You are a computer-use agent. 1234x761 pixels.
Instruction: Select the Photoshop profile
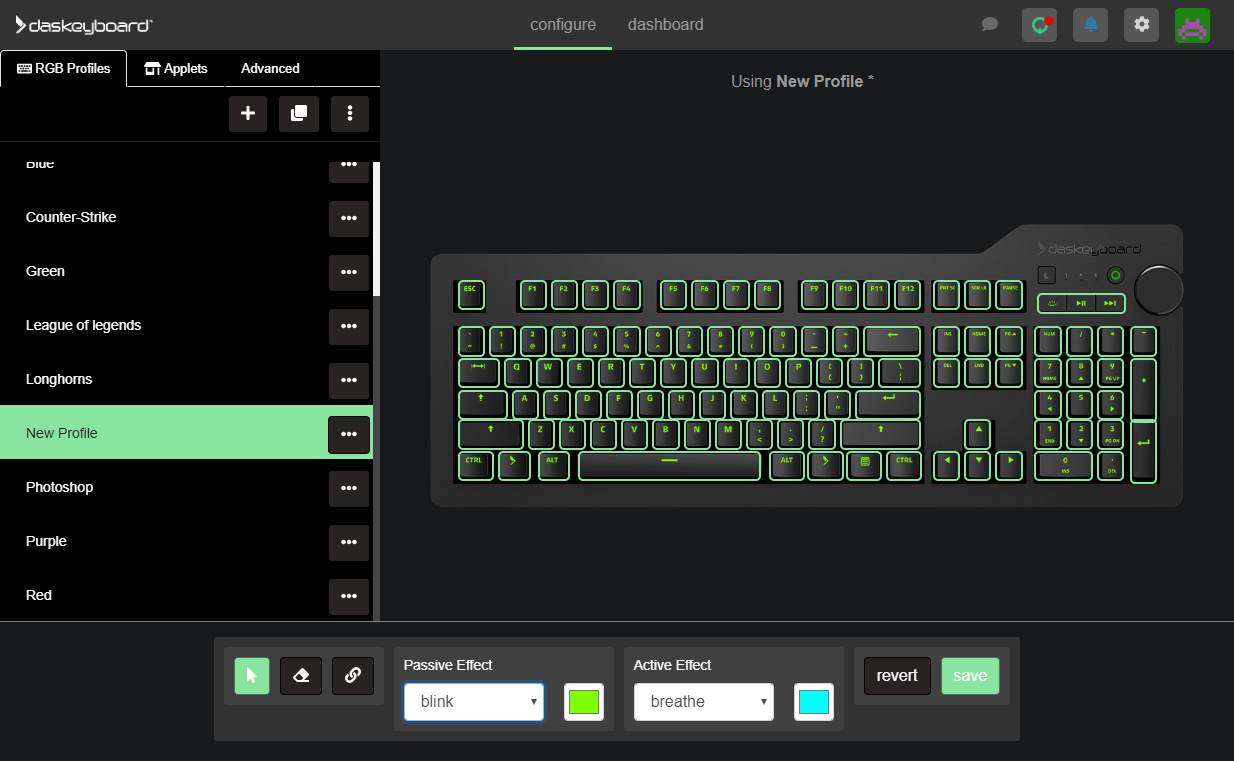pyautogui.click(x=186, y=488)
